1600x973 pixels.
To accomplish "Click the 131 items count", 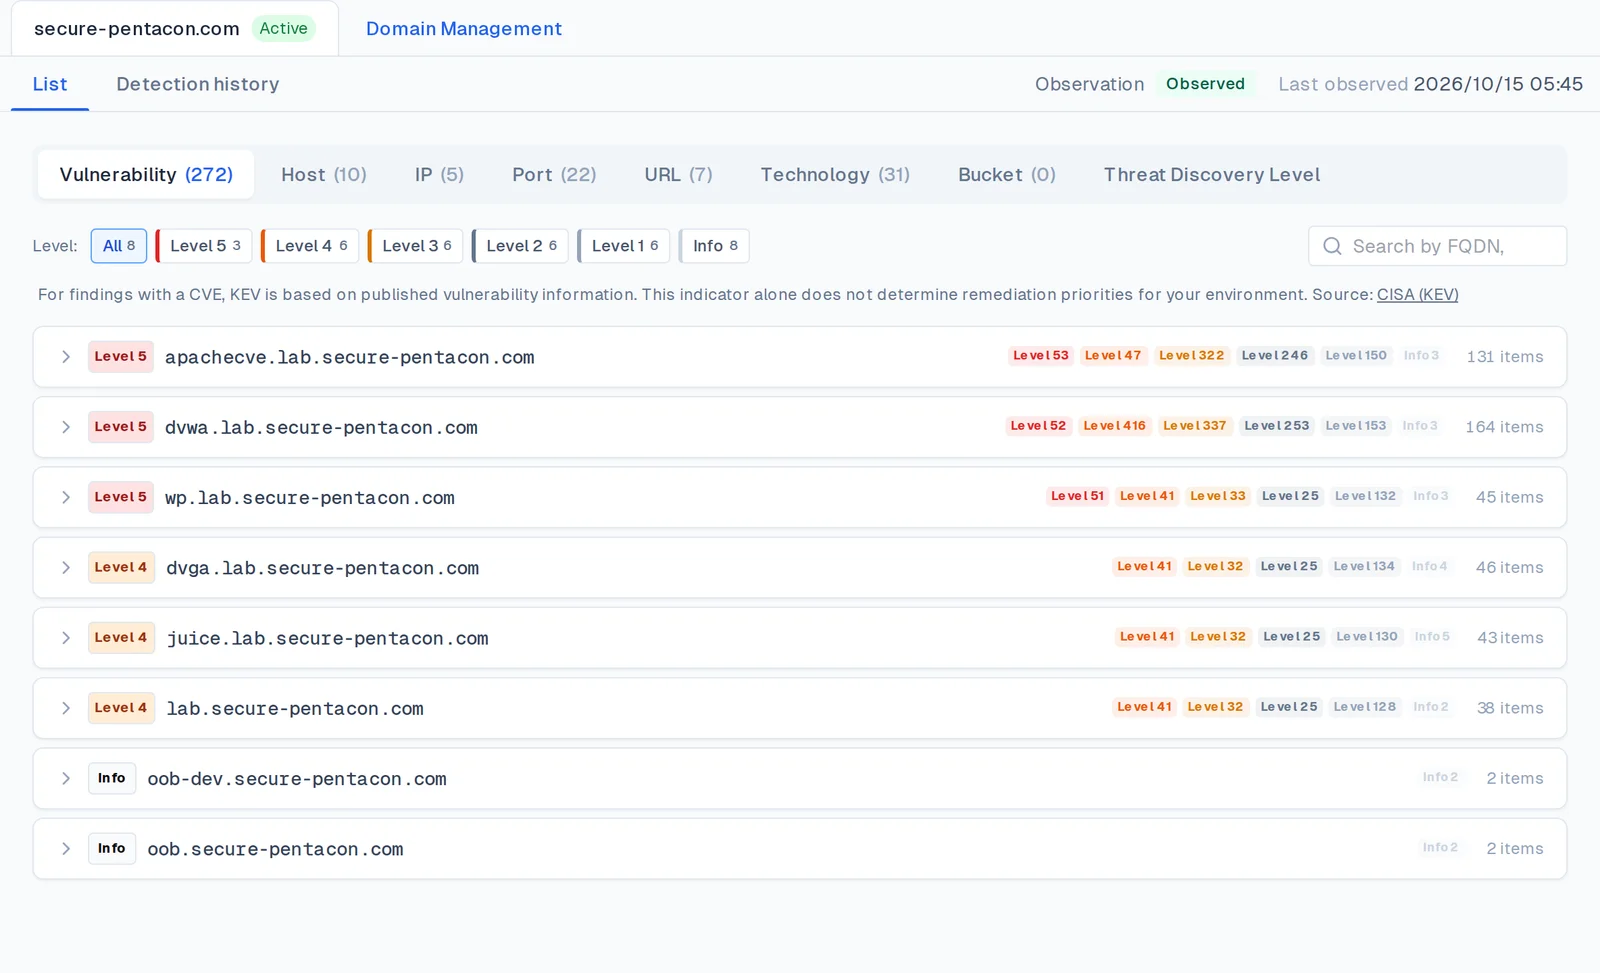I will point(1505,357).
